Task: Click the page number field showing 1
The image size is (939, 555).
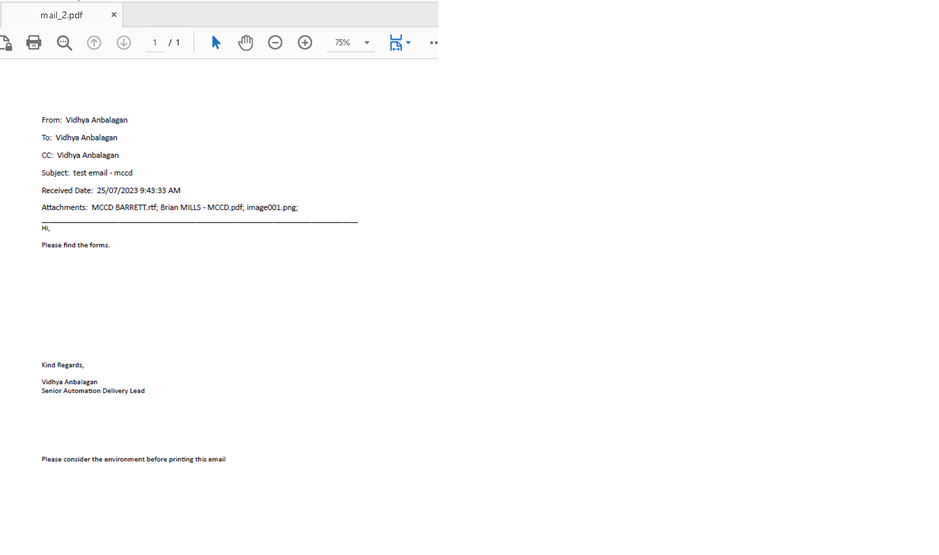Action: coord(155,43)
